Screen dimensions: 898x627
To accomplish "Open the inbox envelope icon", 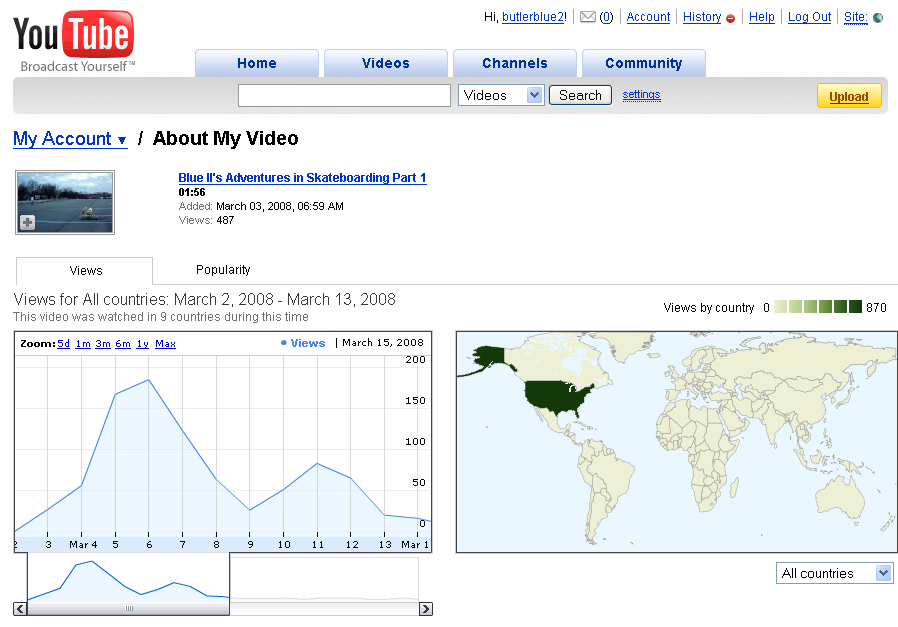I will [x=588, y=17].
